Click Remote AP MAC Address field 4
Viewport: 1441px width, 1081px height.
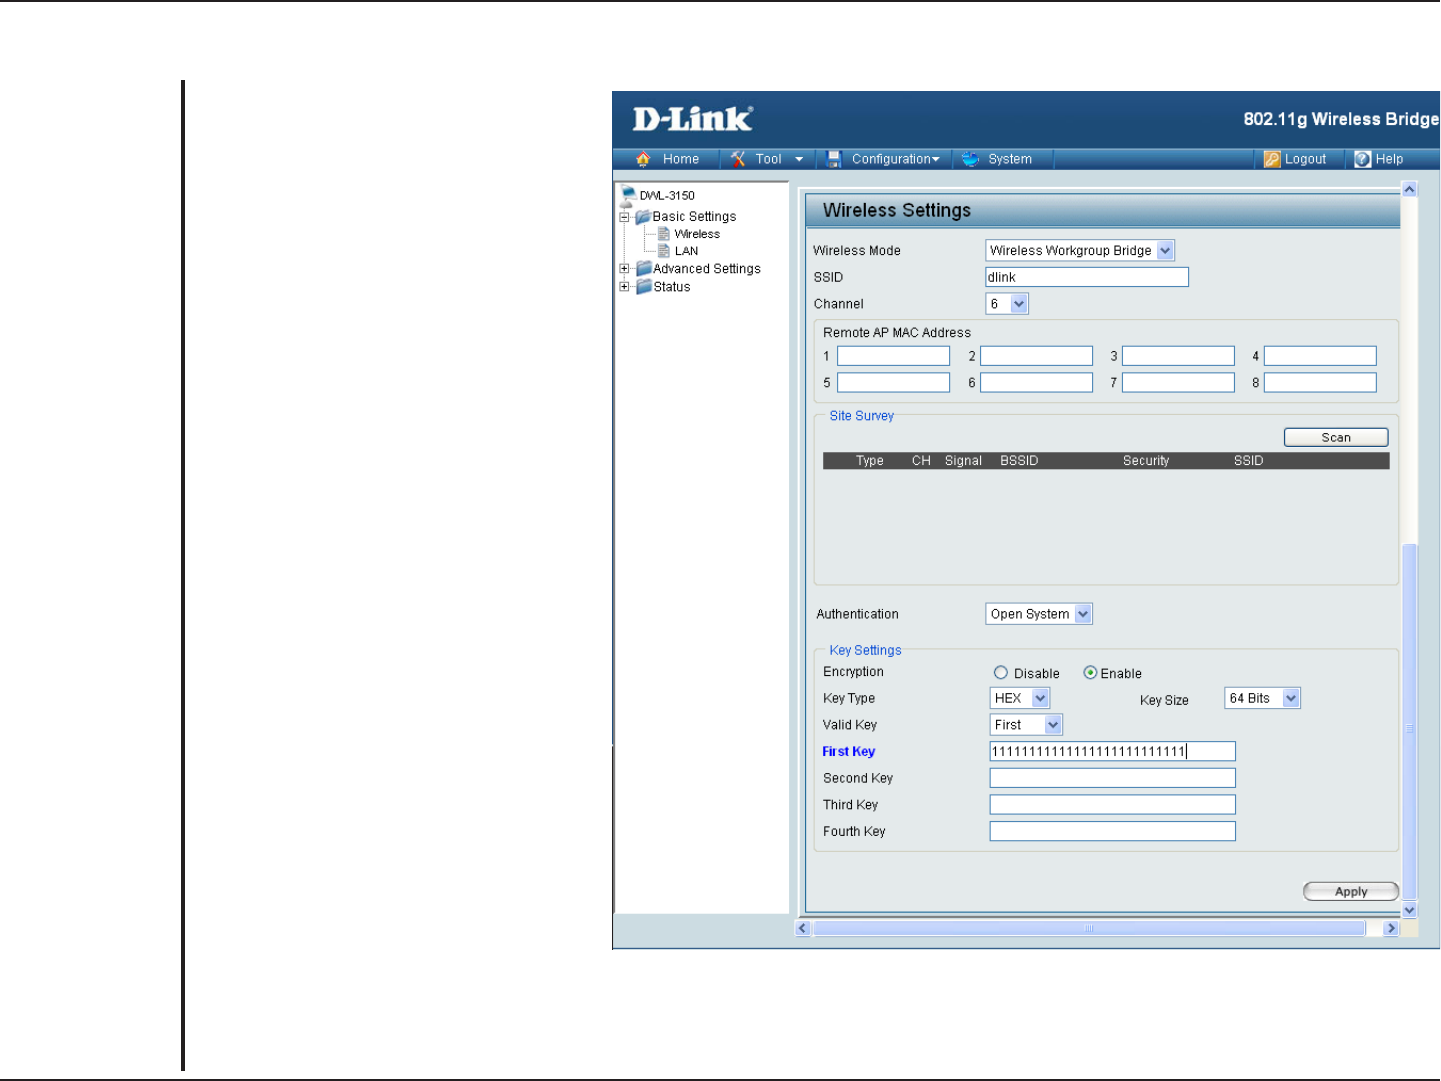pos(1320,356)
